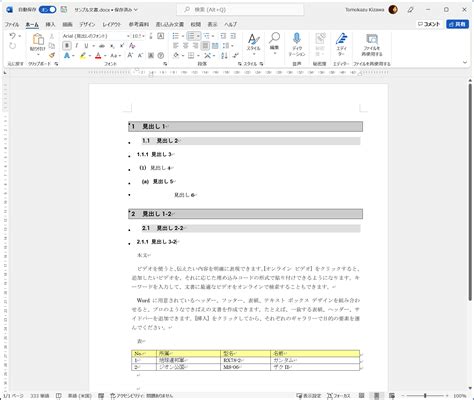Toggle Italic formatting button
Screen dimensions: 474x400
tap(77, 46)
